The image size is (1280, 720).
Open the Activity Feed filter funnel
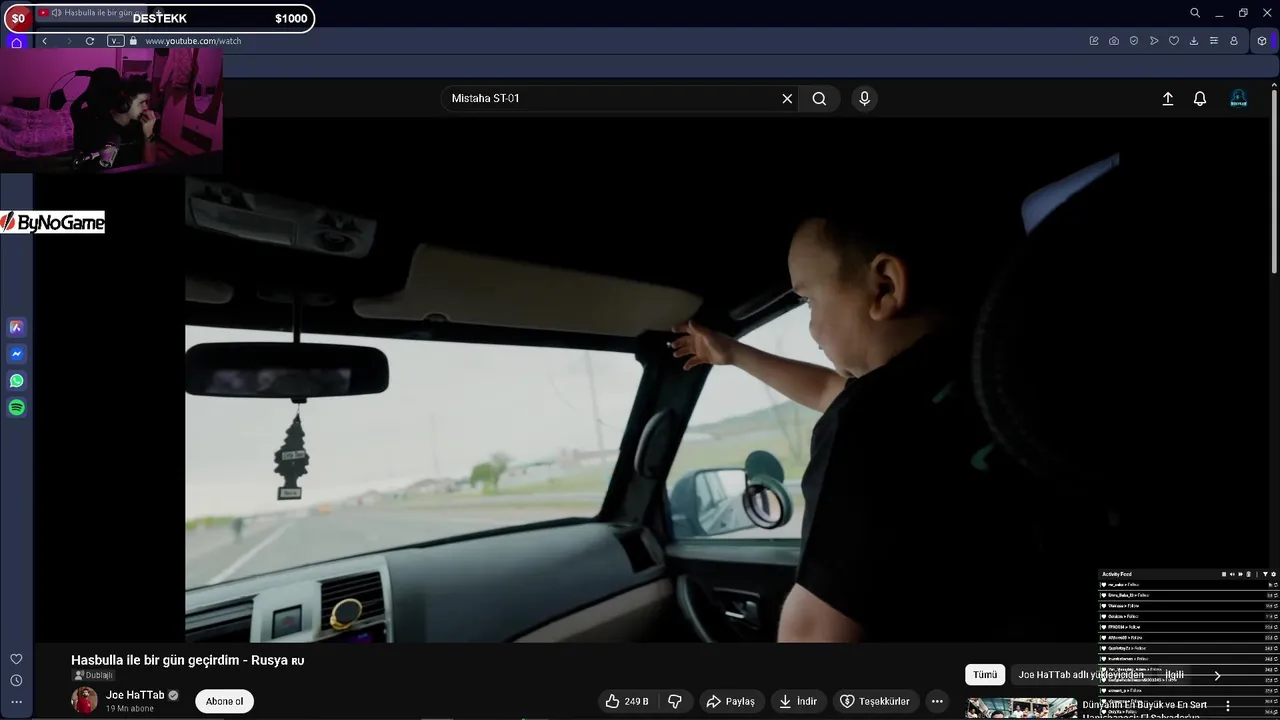[1265, 574]
